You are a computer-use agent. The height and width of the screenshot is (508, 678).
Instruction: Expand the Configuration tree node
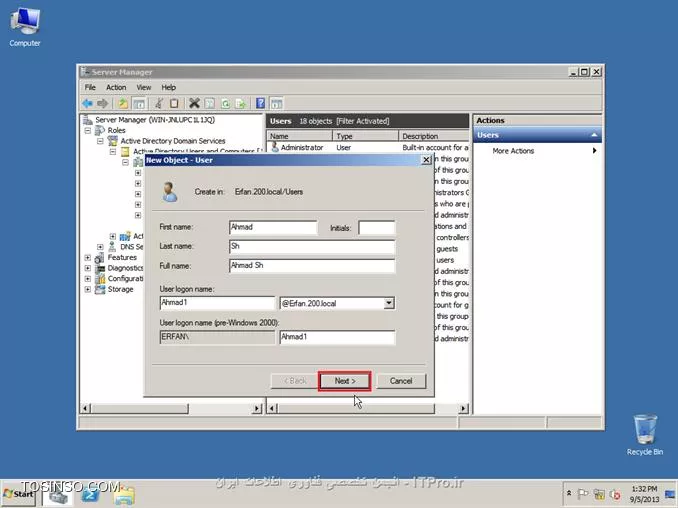coord(88,278)
